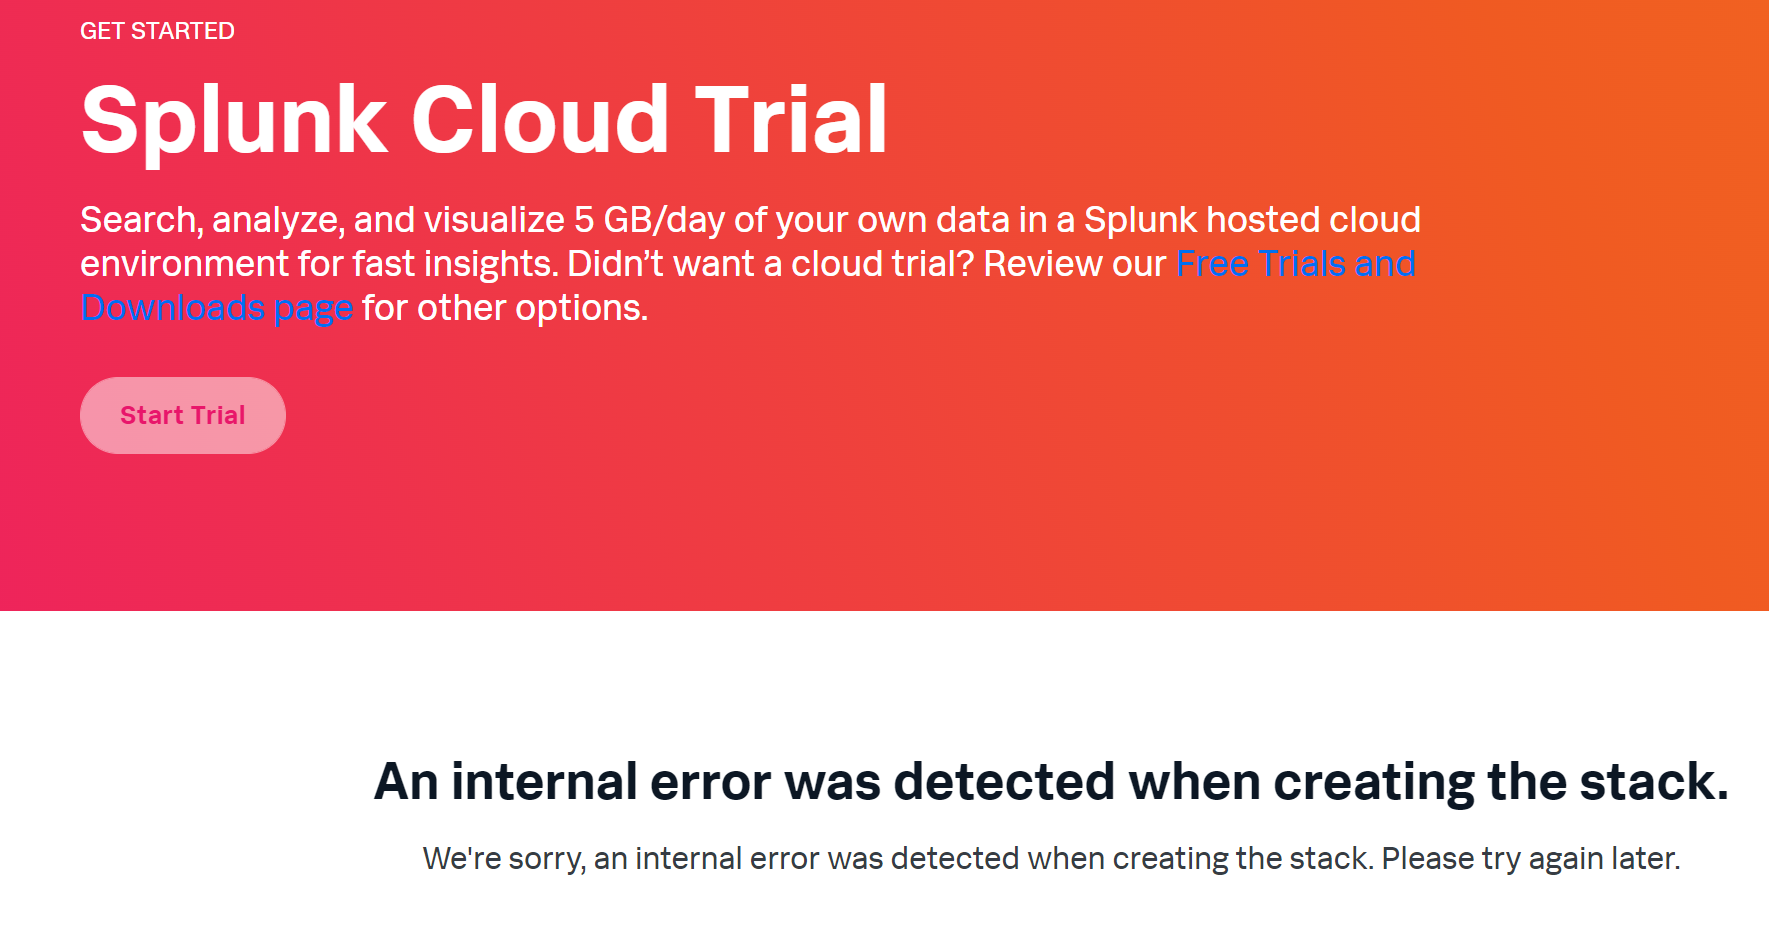This screenshot has width=1769, height=931.
Task: Open the Free Trials and Downloads page link
Action: (1293, 263)
